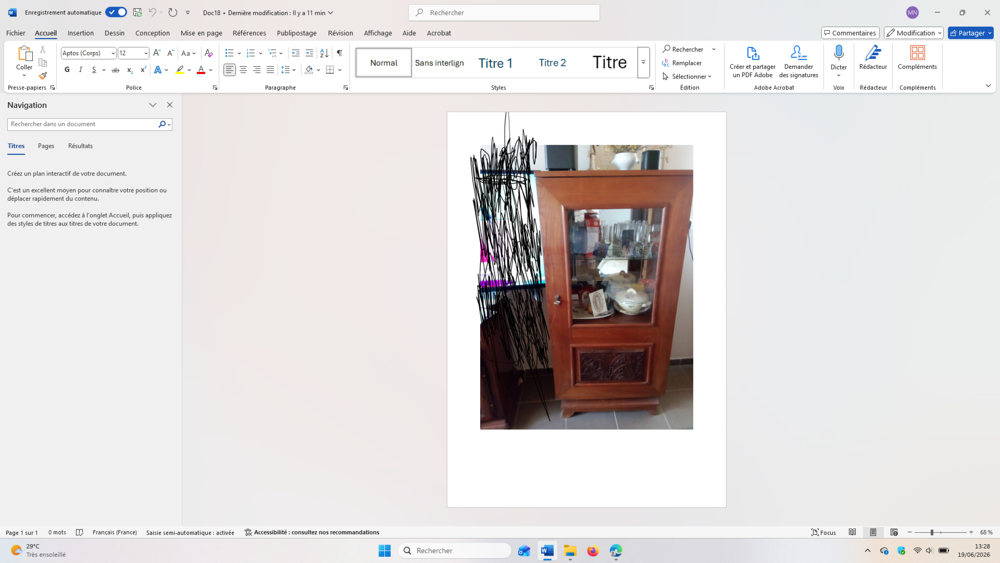Switch to the Insertion tab
Image resolution: width=1000 pixels, height=563 pixels.
coord(80,33)
